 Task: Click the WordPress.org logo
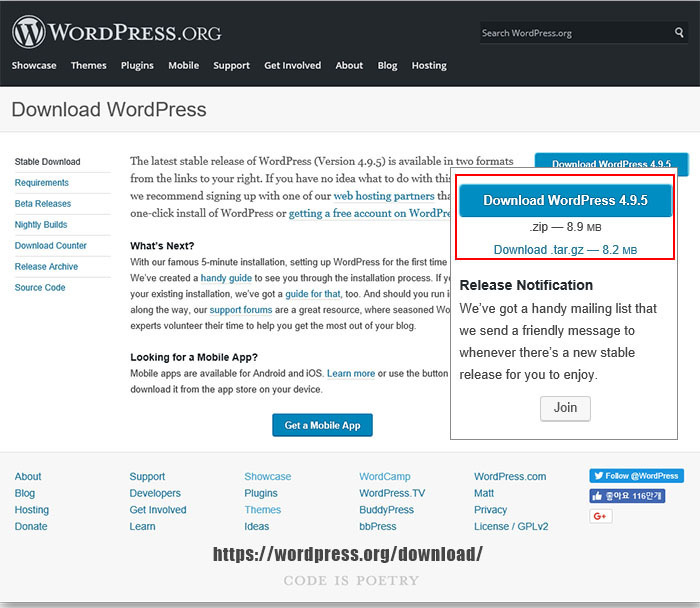[117, 32]
